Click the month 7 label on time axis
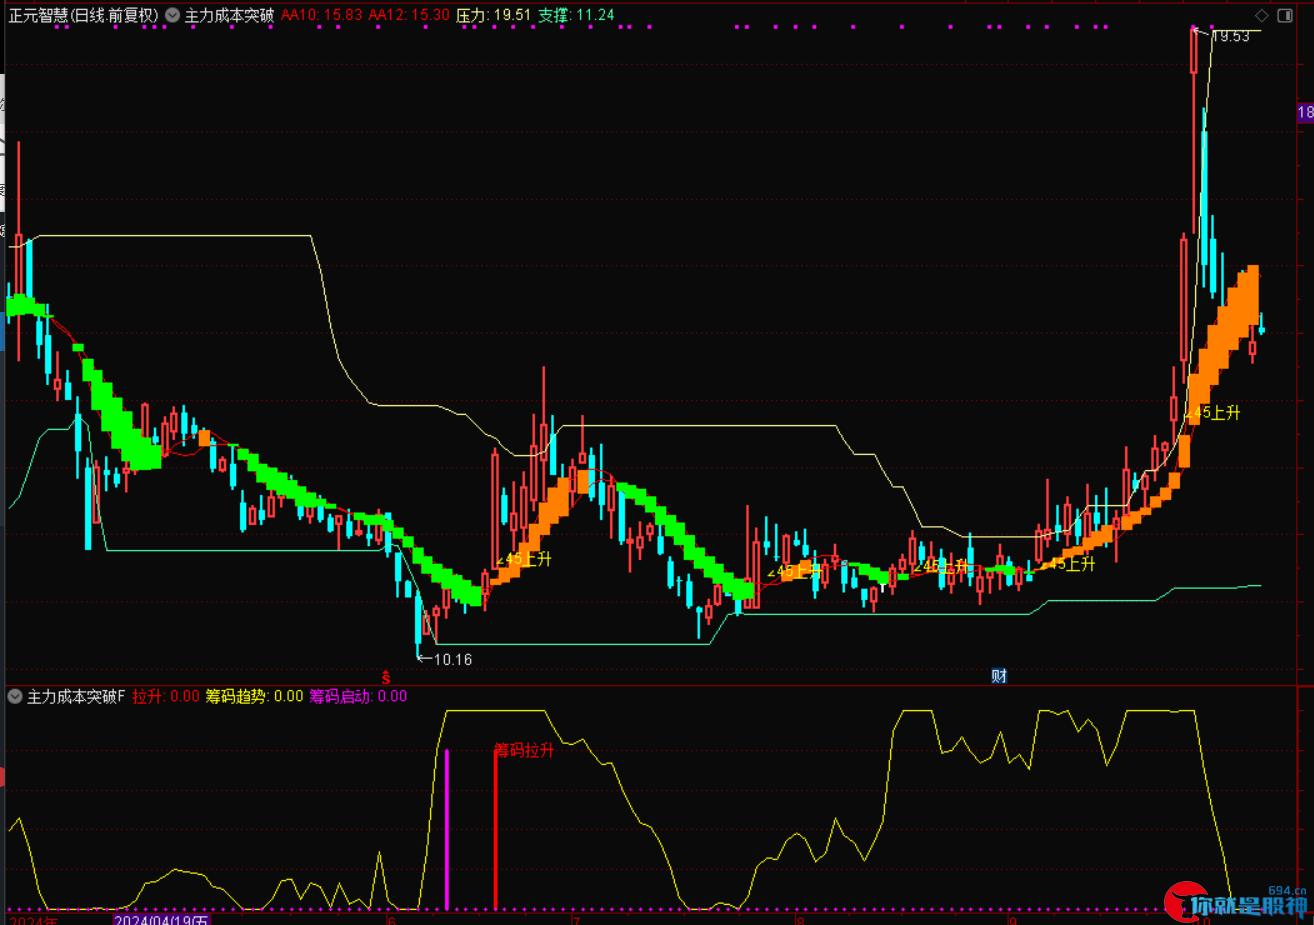 [577, 919]
